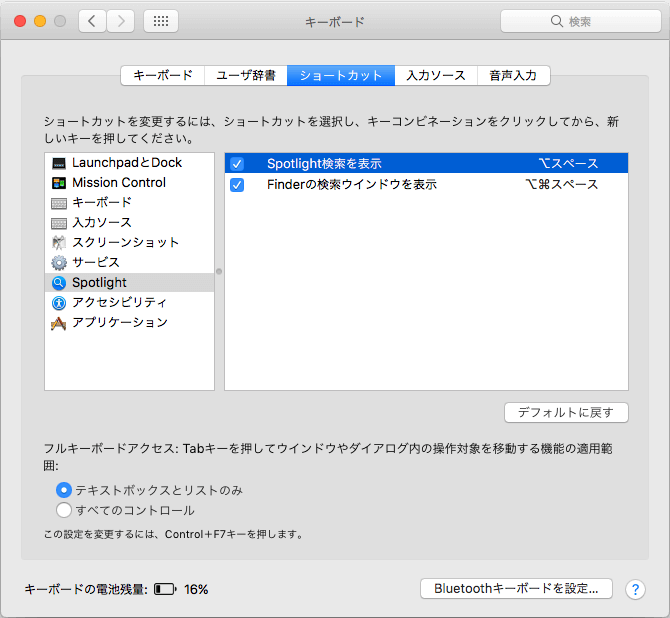Select サービス in category list
This screenshot has height=618, width=670.
coord(129,262)
